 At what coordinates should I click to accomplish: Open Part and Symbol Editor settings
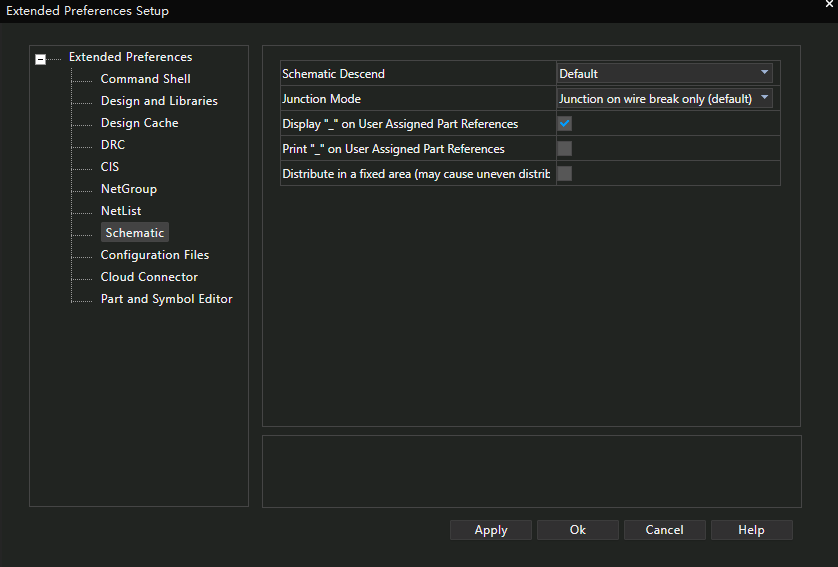point(166,299)
